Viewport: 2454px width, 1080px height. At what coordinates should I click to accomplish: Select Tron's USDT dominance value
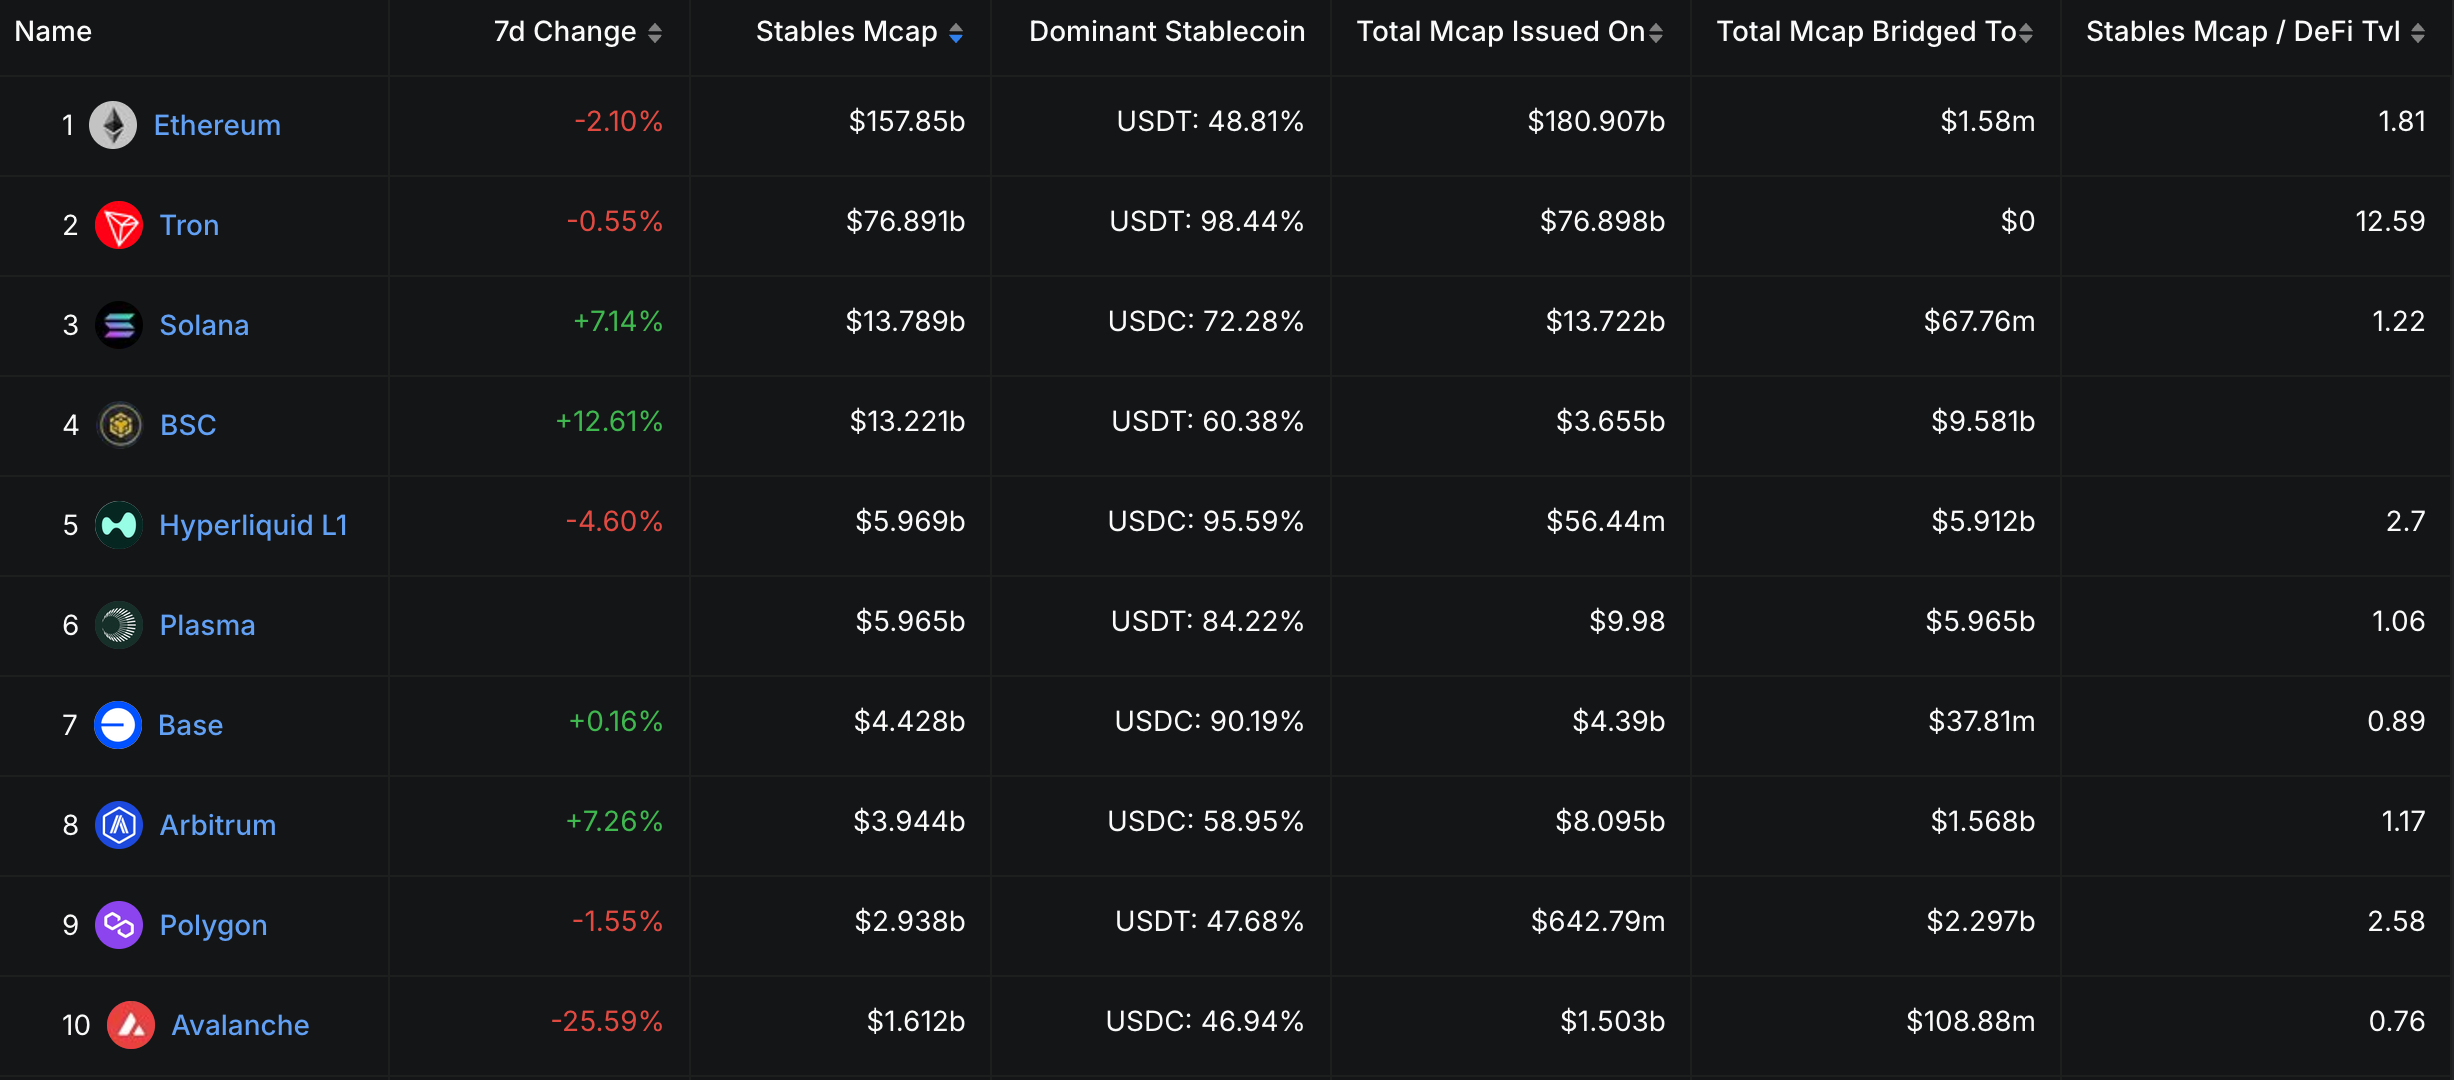tap(1207, 222)
